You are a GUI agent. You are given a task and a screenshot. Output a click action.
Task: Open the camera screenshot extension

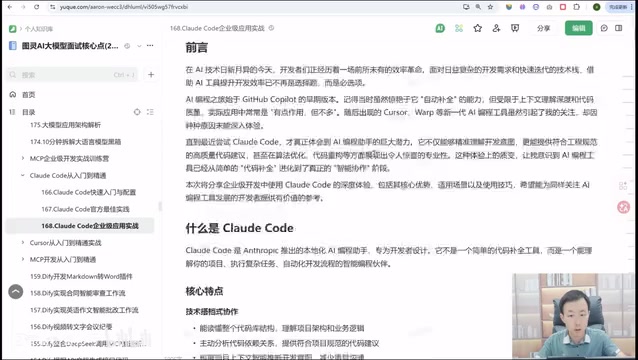click(x=549, y=7)
